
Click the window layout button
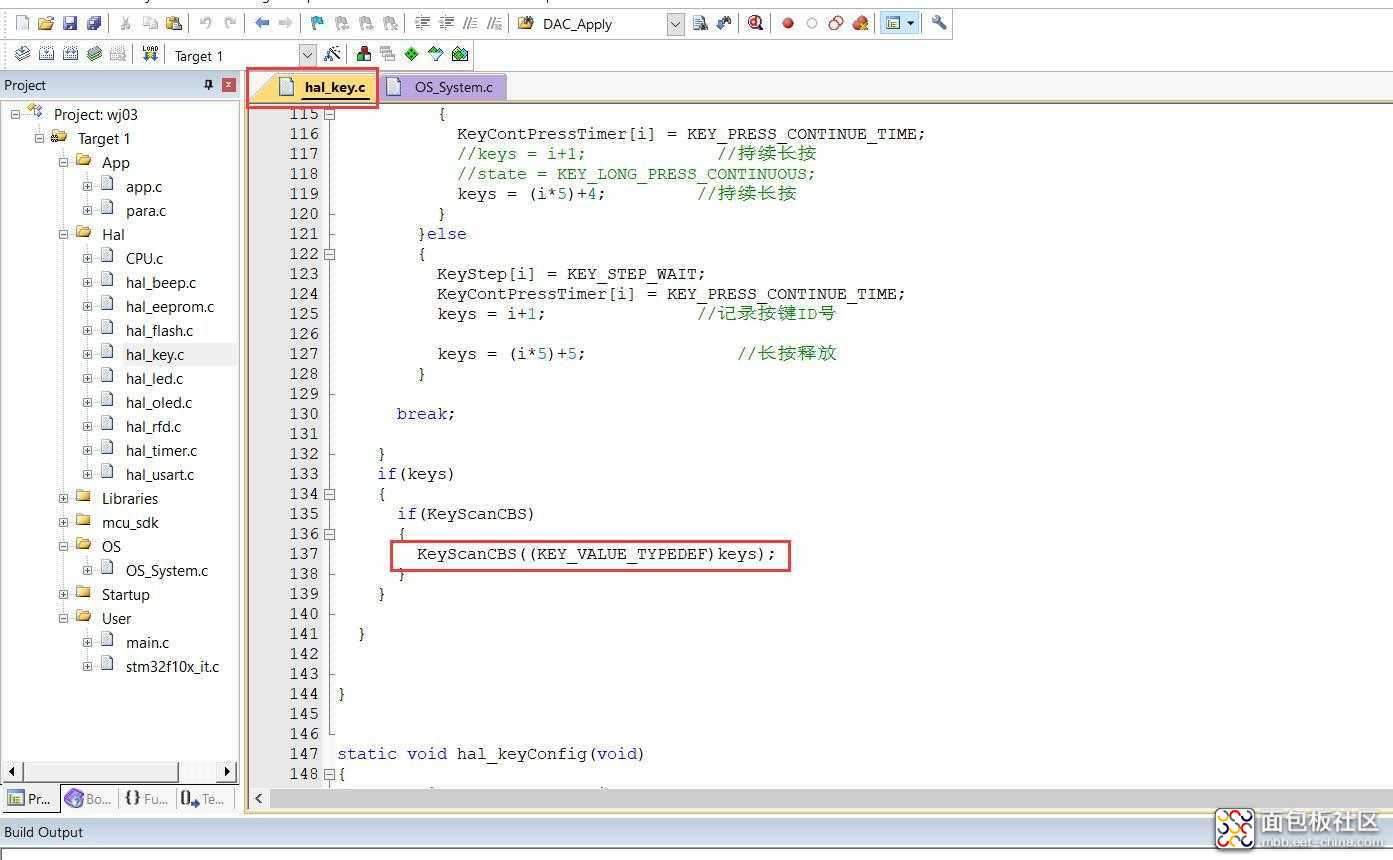893,23
